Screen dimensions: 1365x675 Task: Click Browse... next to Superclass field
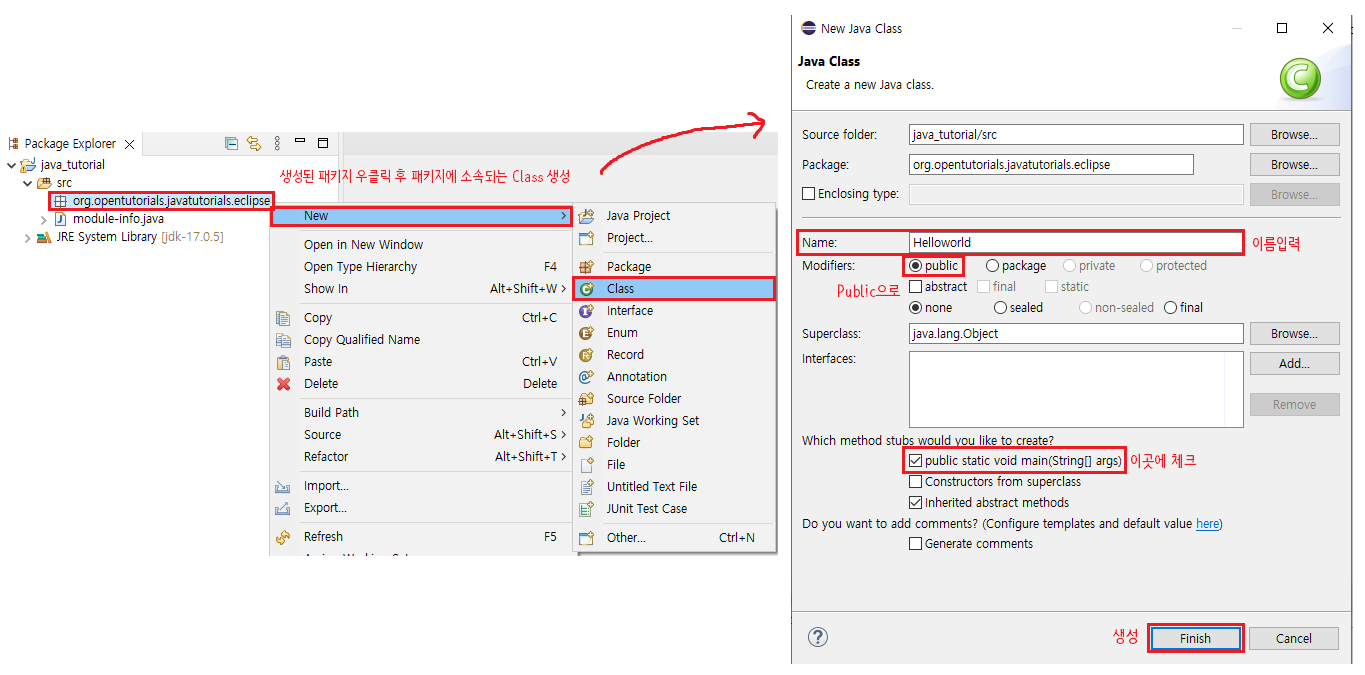click(1294, 334)
